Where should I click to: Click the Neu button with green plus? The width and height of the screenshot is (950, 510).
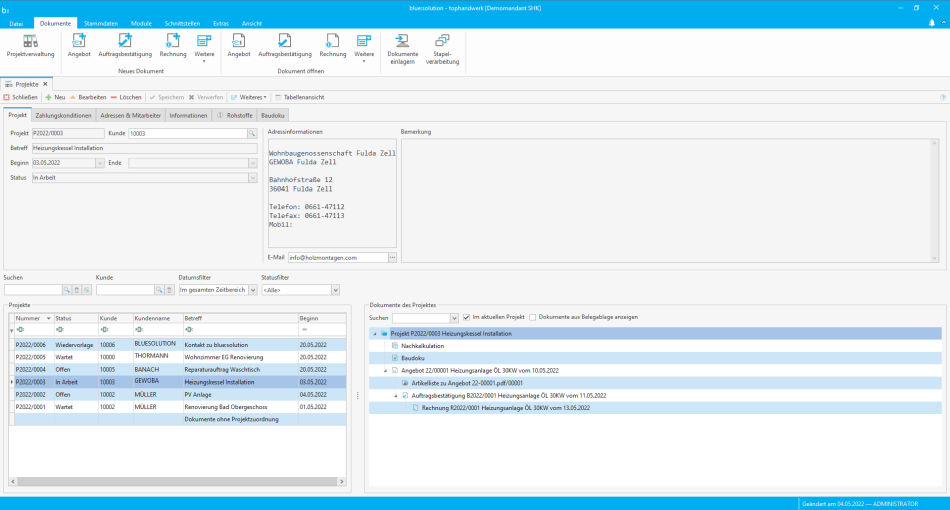click(55, 97)
